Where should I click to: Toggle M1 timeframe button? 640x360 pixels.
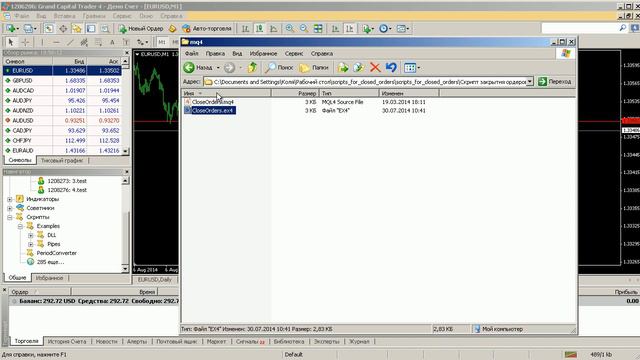[x=162, y=42]
